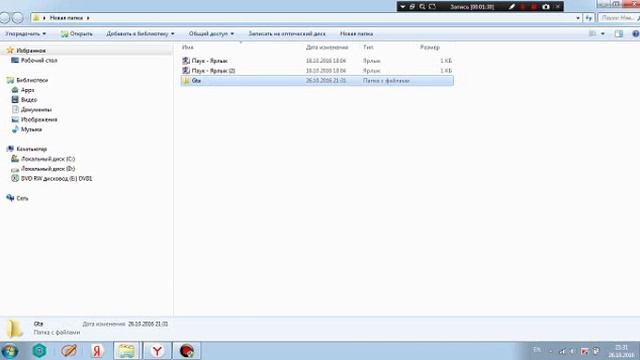Click the taskbar clock showing time
Image resolution: width=640 pixels, height=360 pixels.
tap(621, 351)
